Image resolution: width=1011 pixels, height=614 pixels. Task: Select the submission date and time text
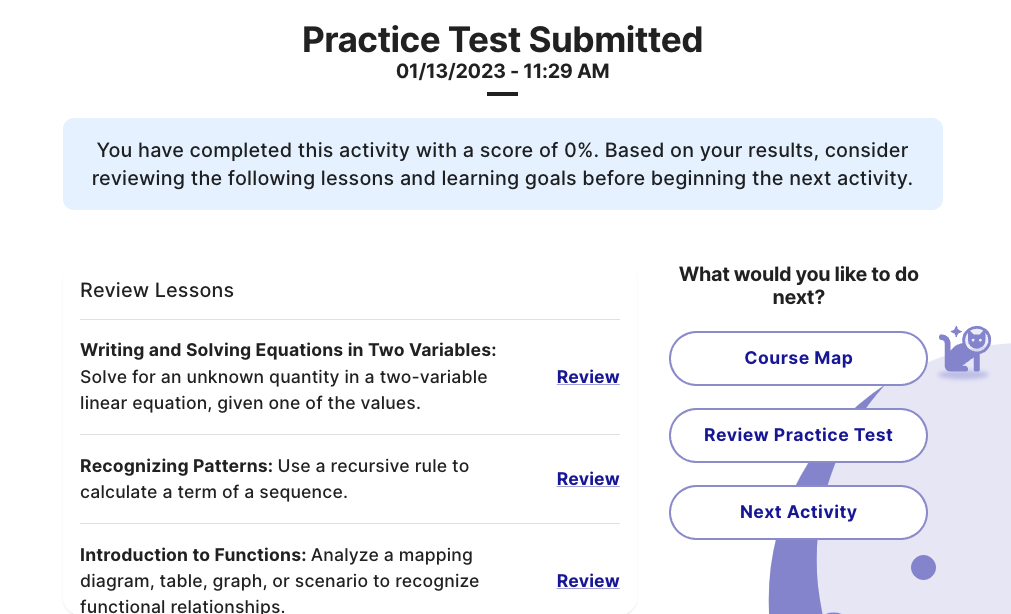(x=502, y=71)
